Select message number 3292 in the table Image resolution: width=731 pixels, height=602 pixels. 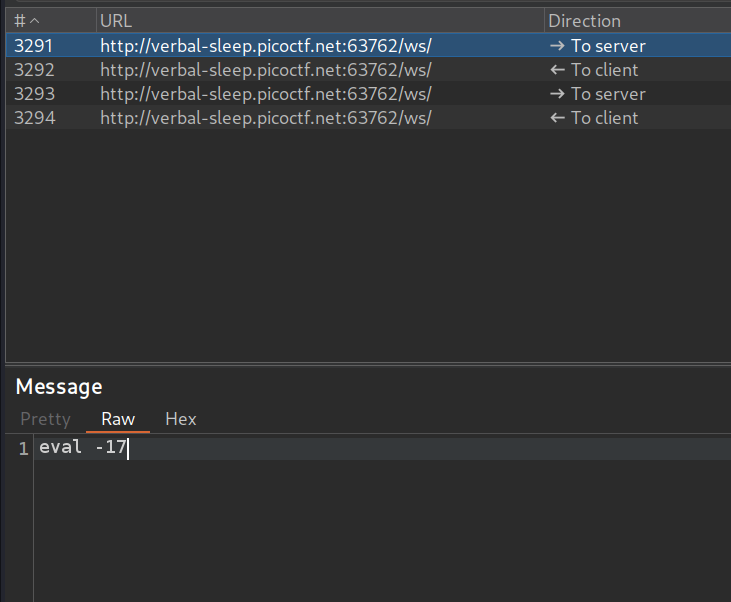33,70
